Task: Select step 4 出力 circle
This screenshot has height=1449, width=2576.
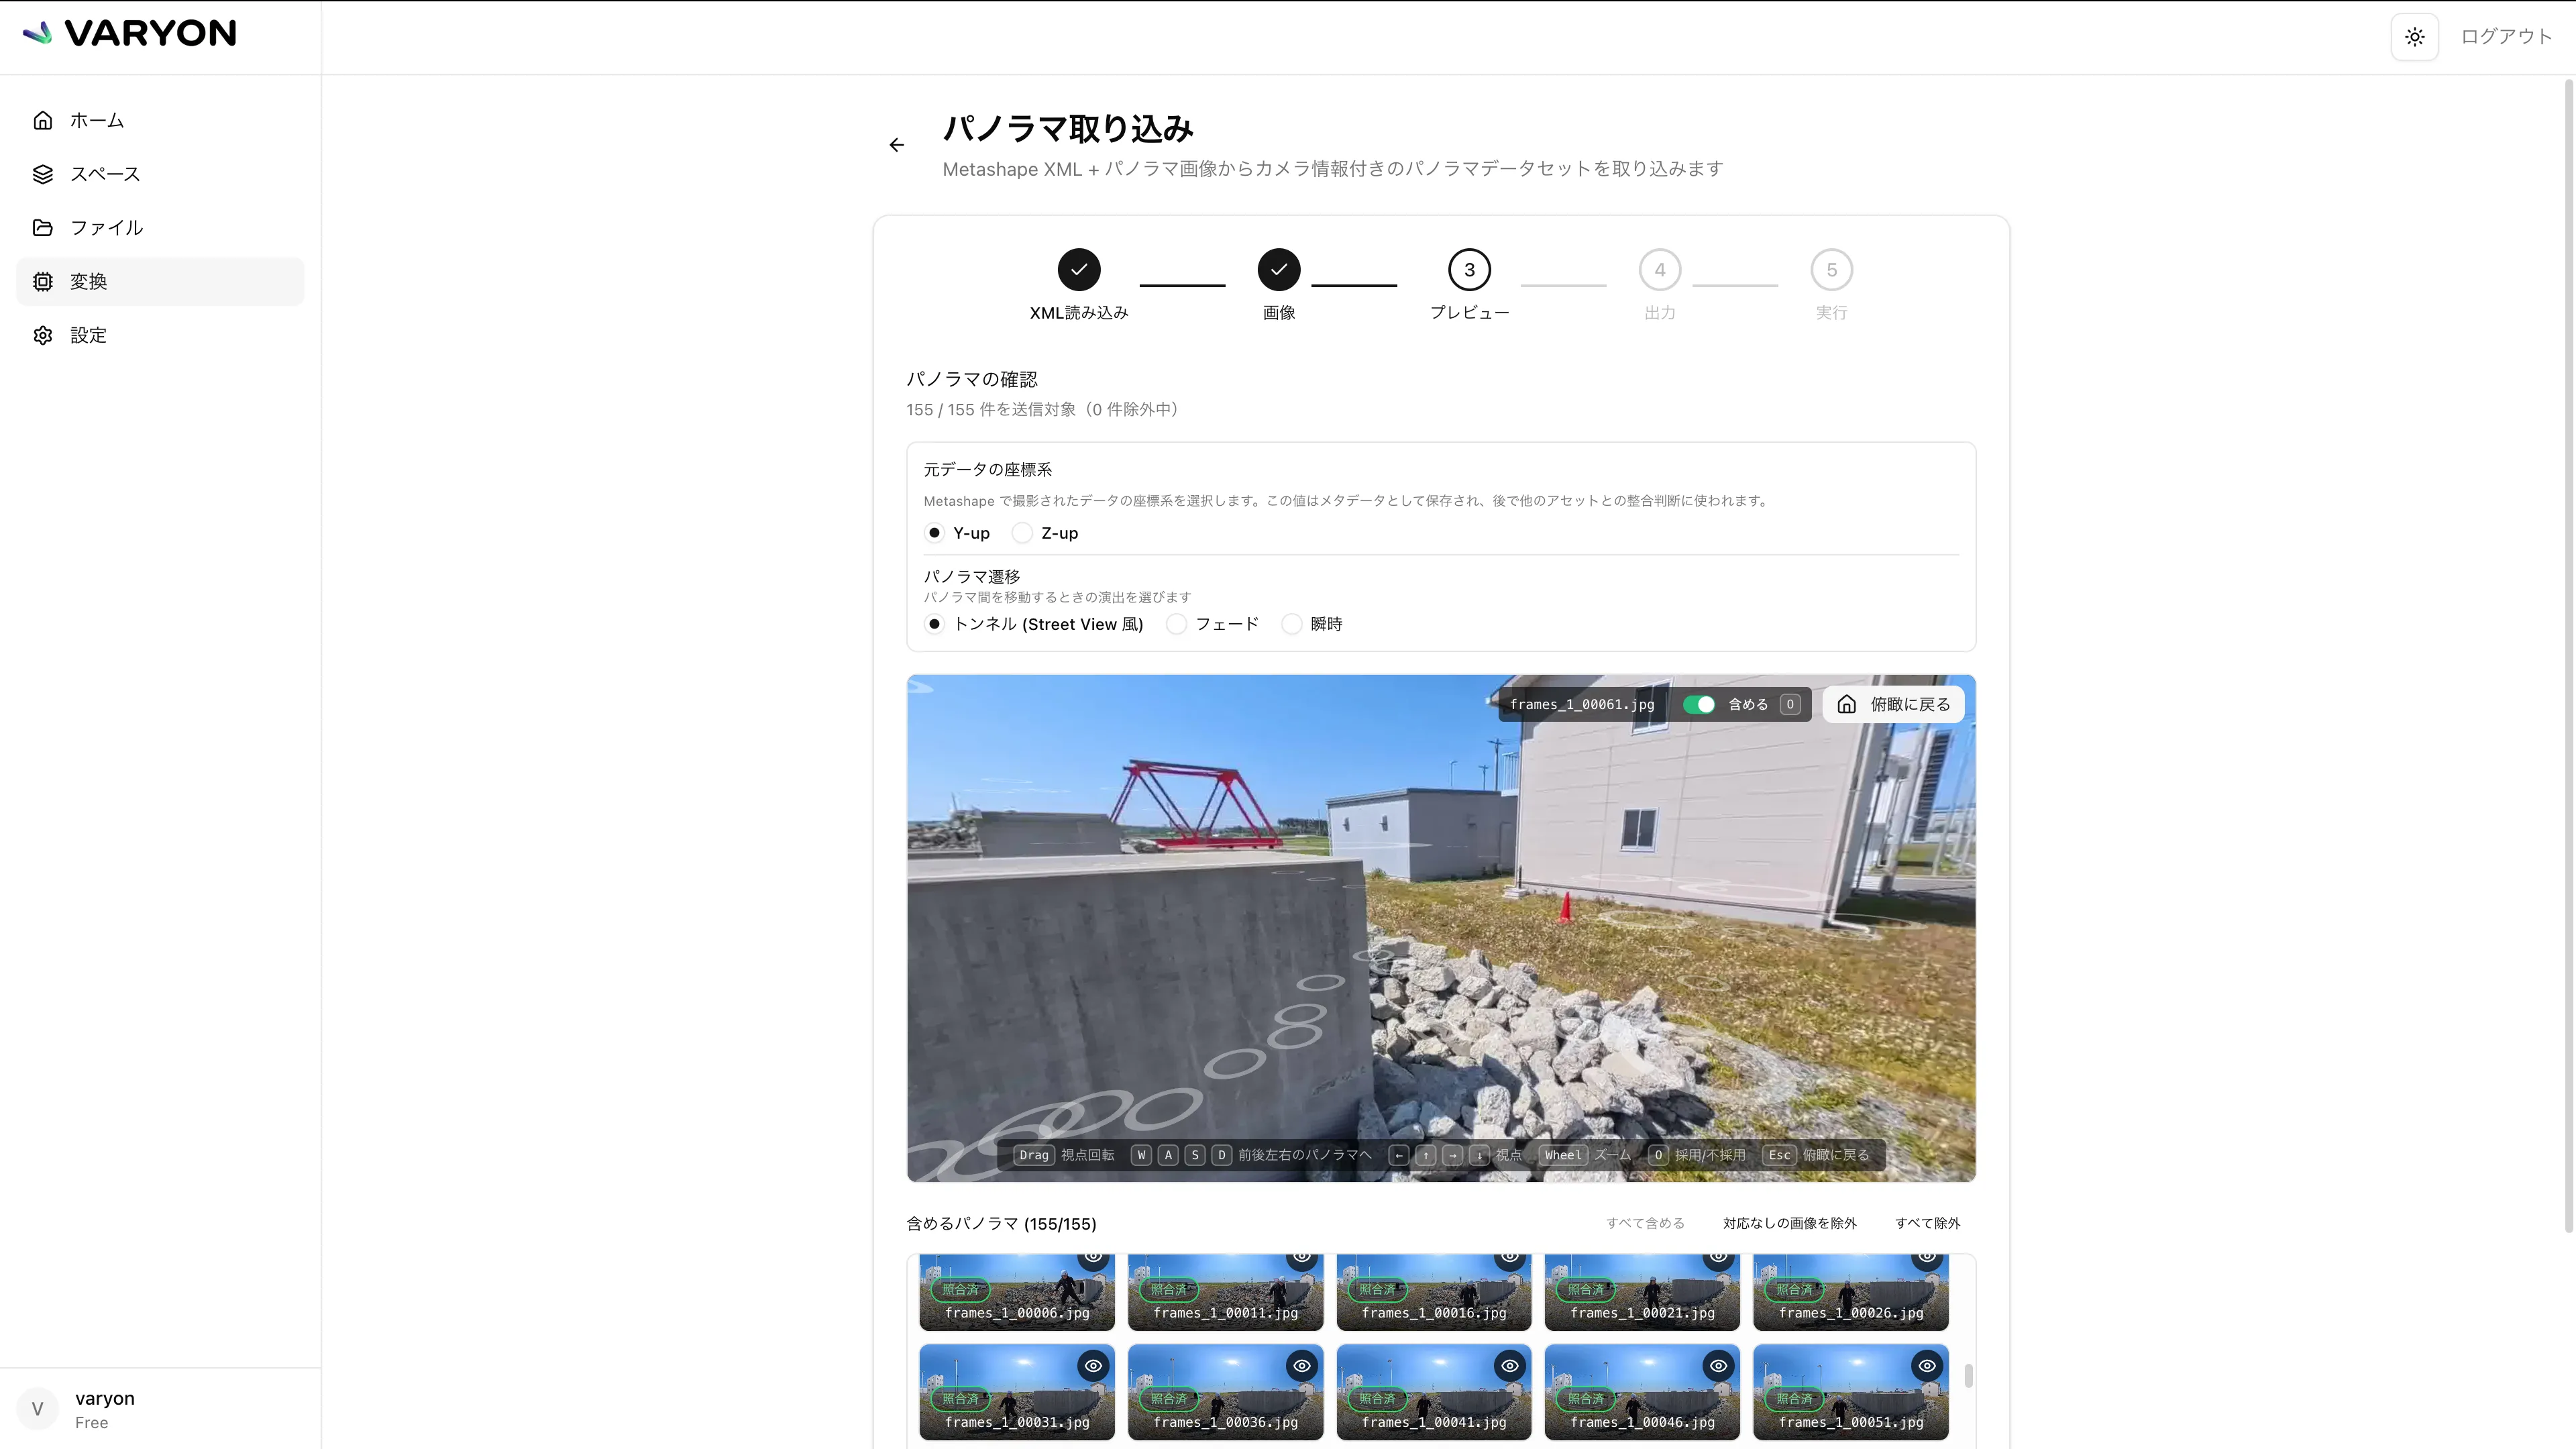Action: tap(1660, 269)
